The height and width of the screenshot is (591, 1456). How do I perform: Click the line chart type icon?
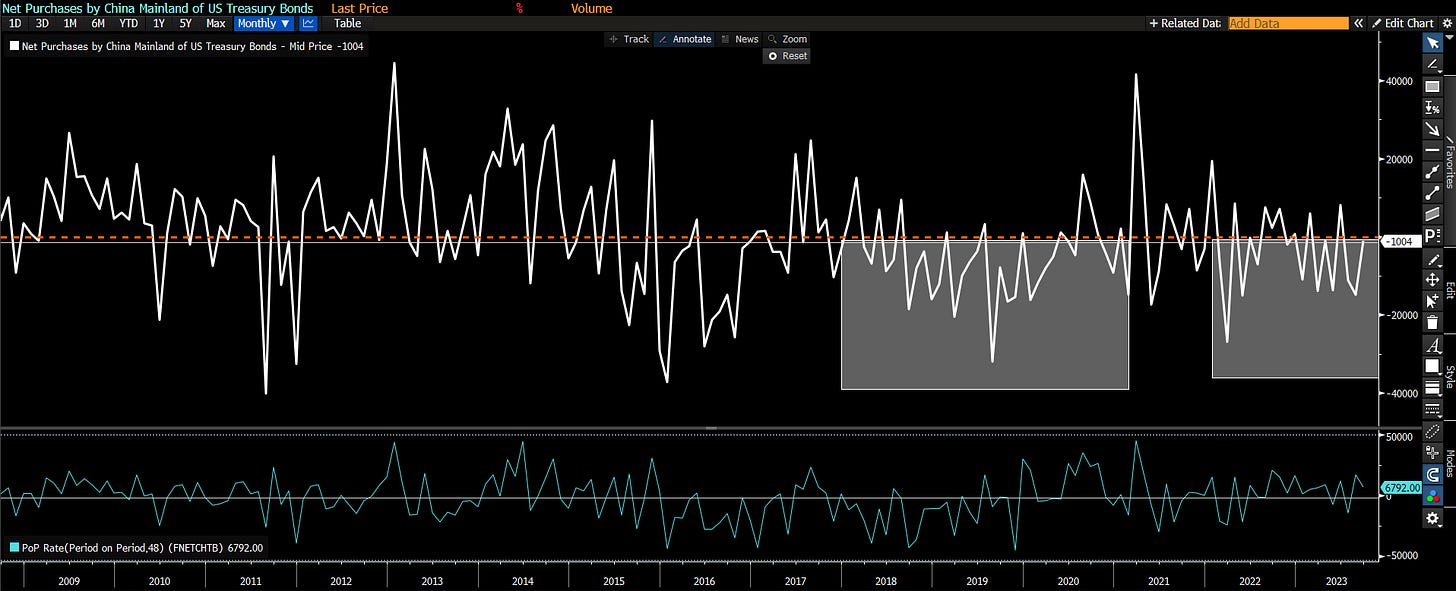[308, 23]
